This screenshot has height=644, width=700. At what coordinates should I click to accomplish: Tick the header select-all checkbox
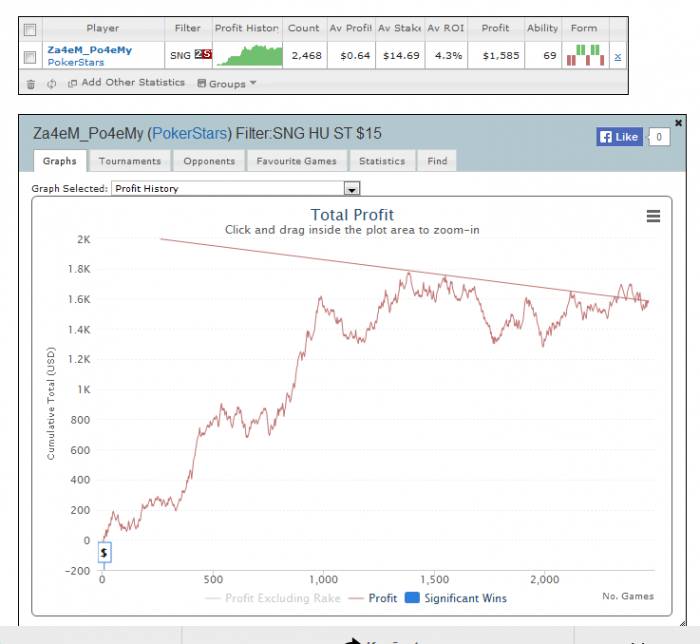(30, 29)
